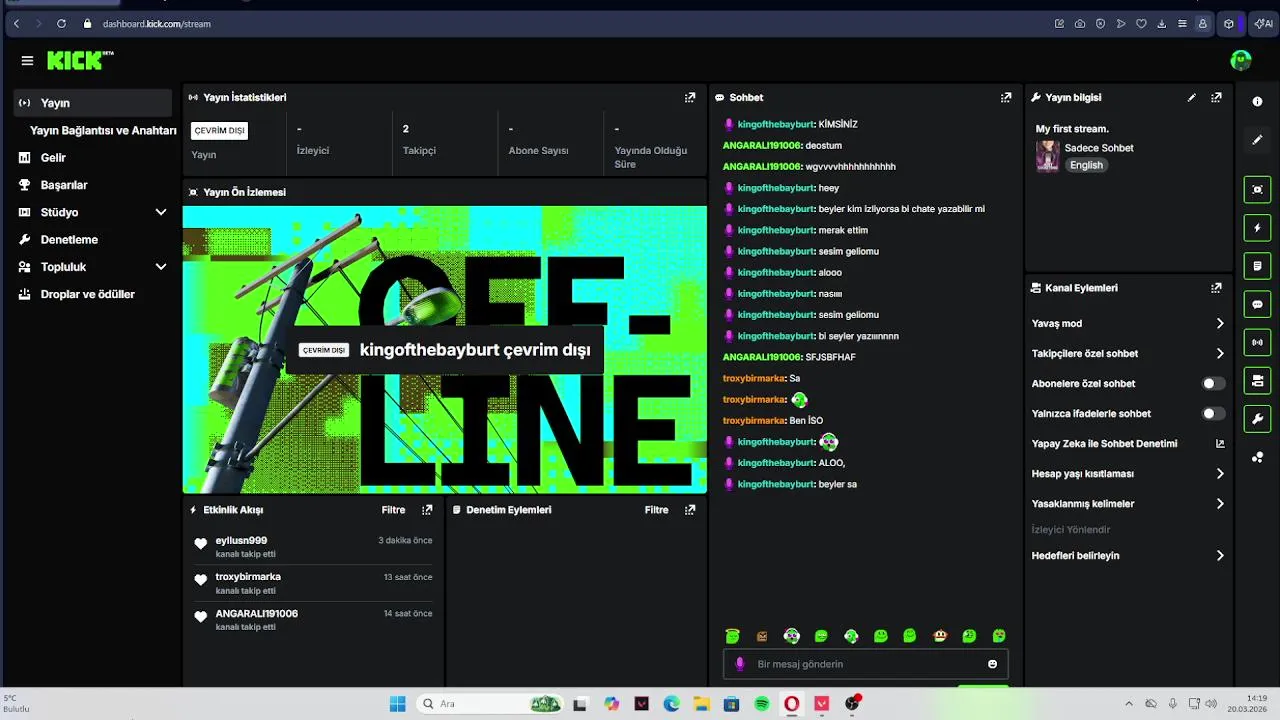Click the purple identity badge in message box

(x=740, y=664)
